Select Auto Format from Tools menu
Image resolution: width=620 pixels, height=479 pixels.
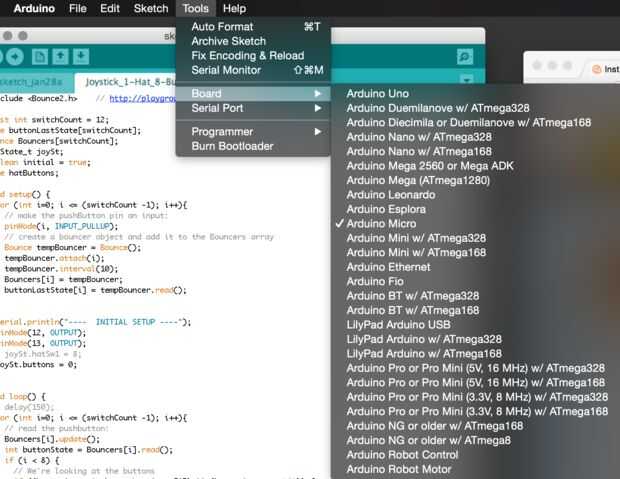coord(222,27)
